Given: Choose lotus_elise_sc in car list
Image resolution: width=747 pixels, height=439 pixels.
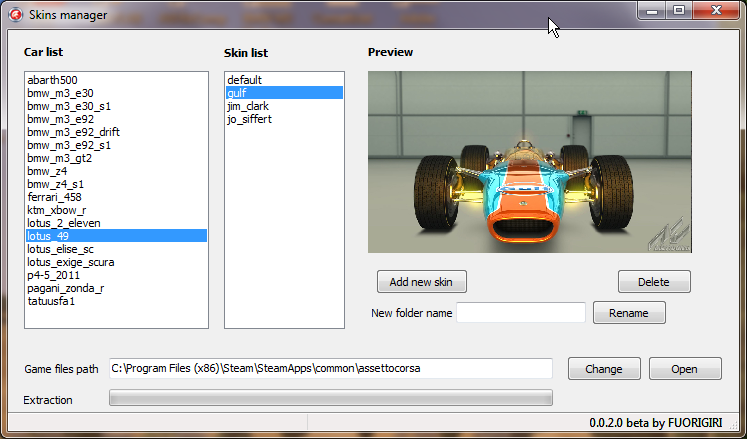Looking at the screenshot, I should click(x=116, y=249).
